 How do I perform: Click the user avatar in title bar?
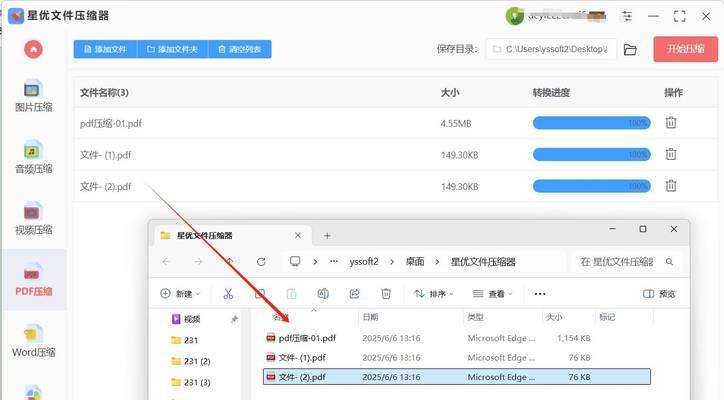[x=514, y=16]
